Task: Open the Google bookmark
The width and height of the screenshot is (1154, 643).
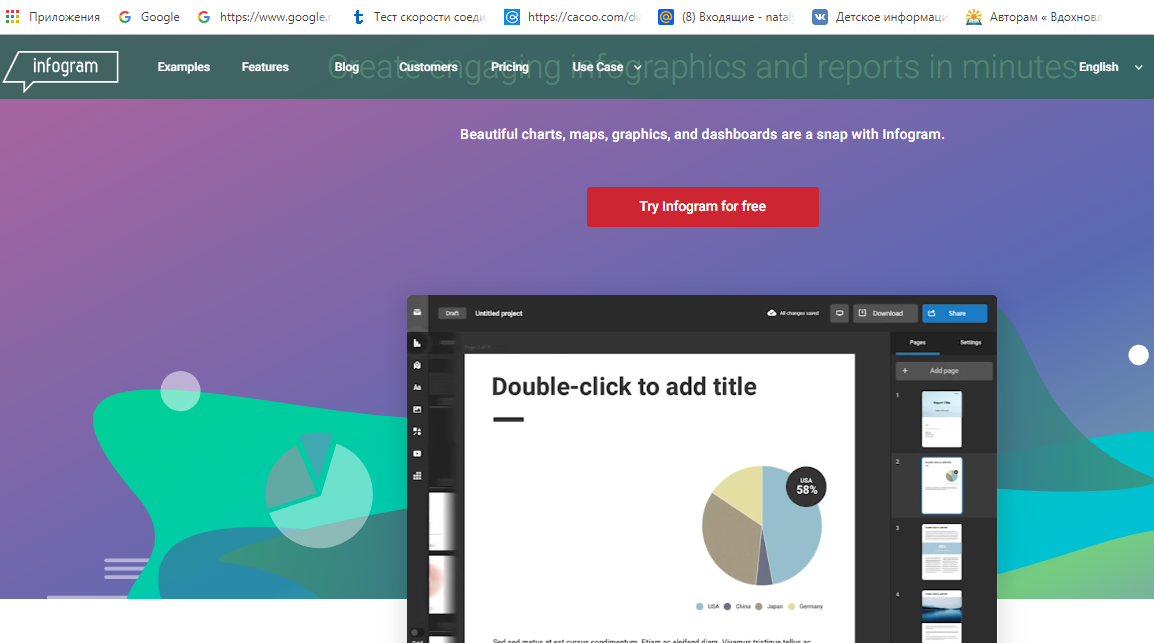Action: (x=149, y=17)
